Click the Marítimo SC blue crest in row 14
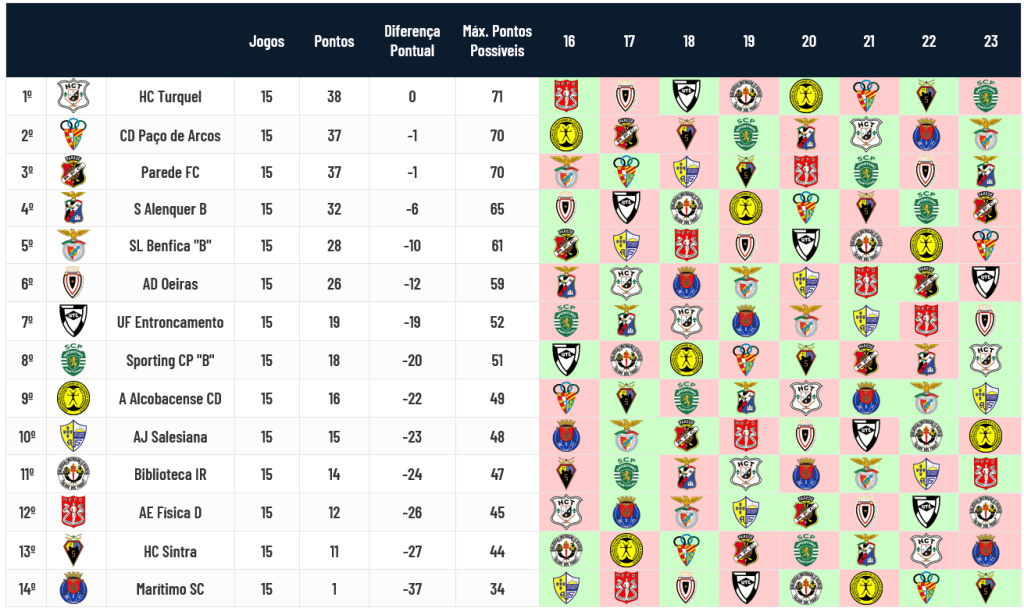The height and width of the screenshot is (608, 1024). pos(73,588)
